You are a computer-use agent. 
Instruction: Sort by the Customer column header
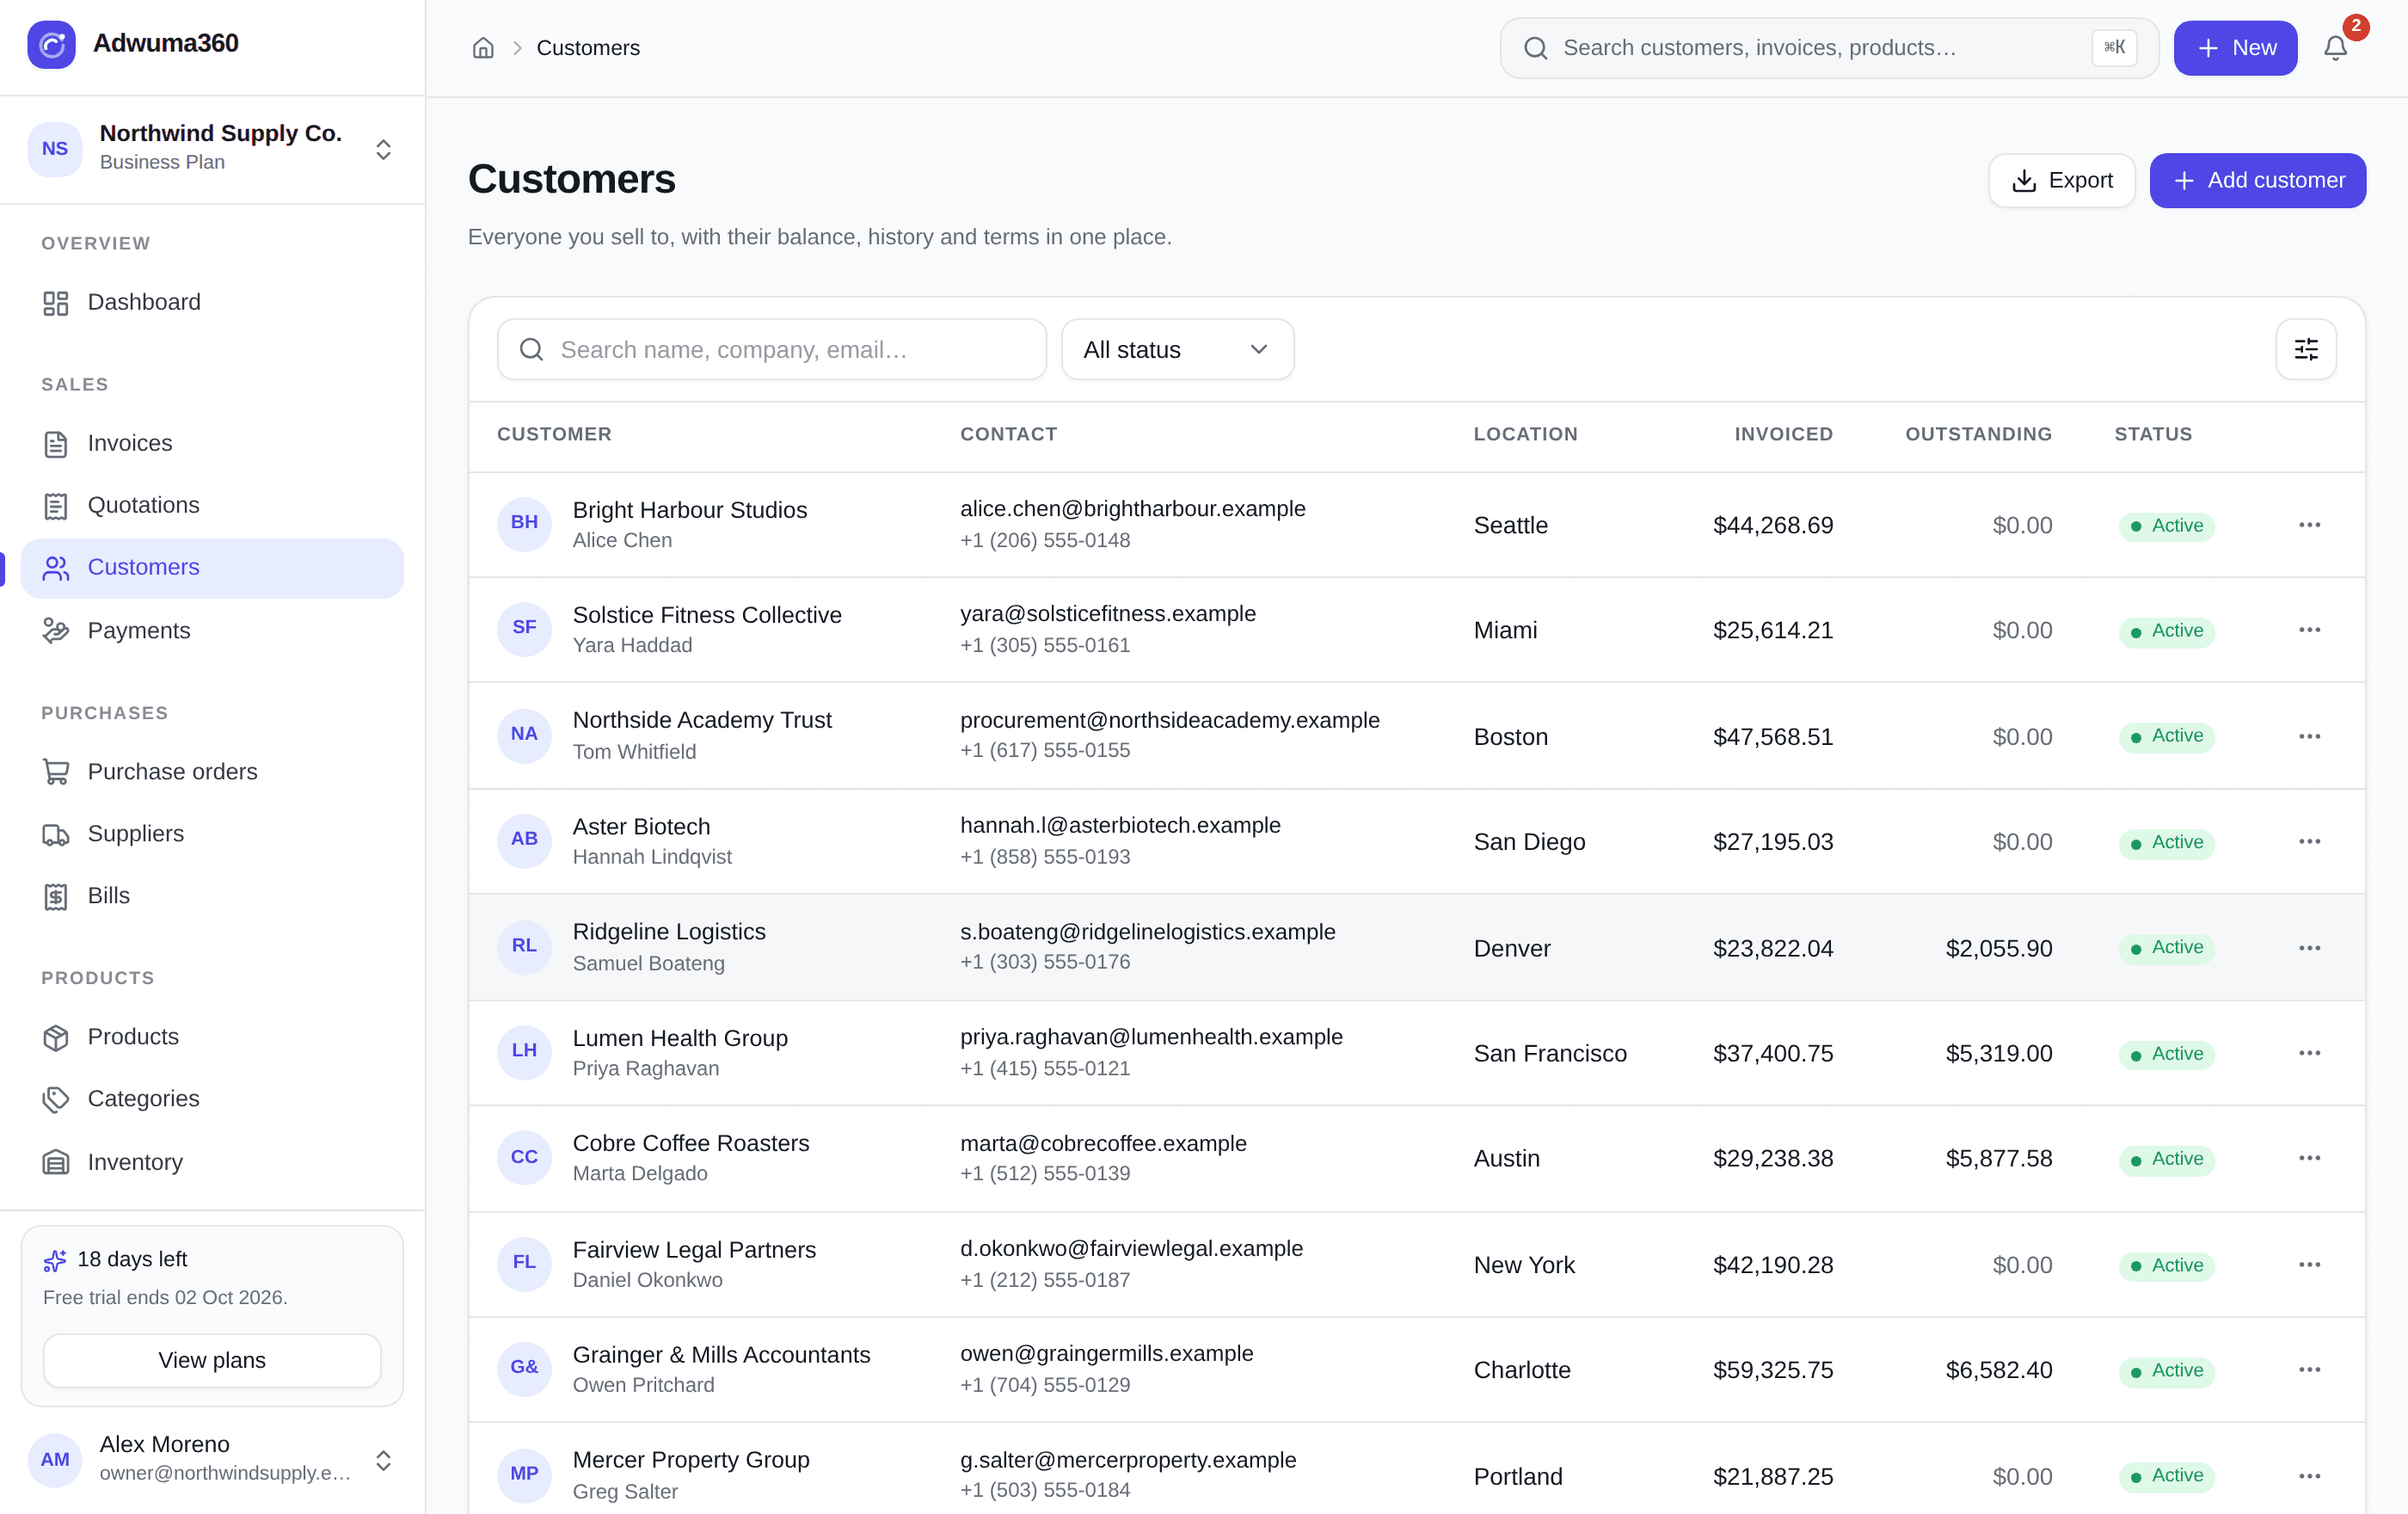click(x=554, y=434)
